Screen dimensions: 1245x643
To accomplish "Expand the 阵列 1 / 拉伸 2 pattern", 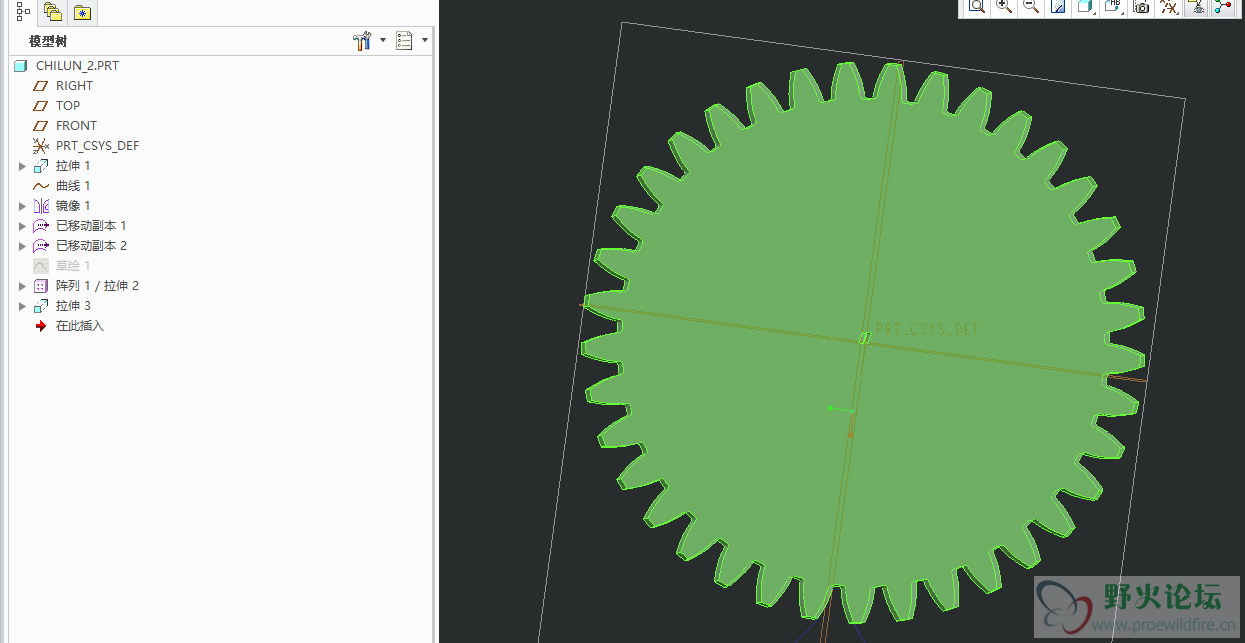I will click(x=23, y=286).
